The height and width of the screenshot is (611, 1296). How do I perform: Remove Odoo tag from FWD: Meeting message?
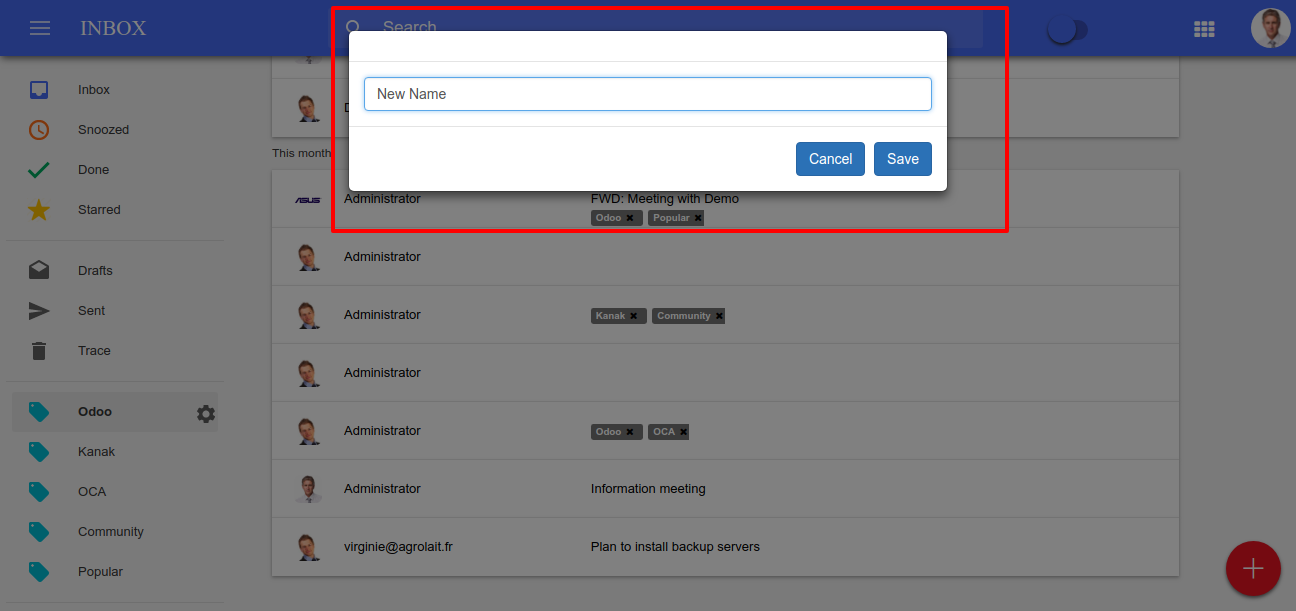tap(630, 218)
